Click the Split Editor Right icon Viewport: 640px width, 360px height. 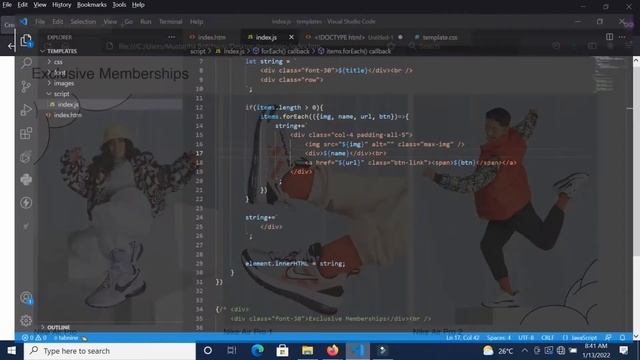[x=609, y=37]
